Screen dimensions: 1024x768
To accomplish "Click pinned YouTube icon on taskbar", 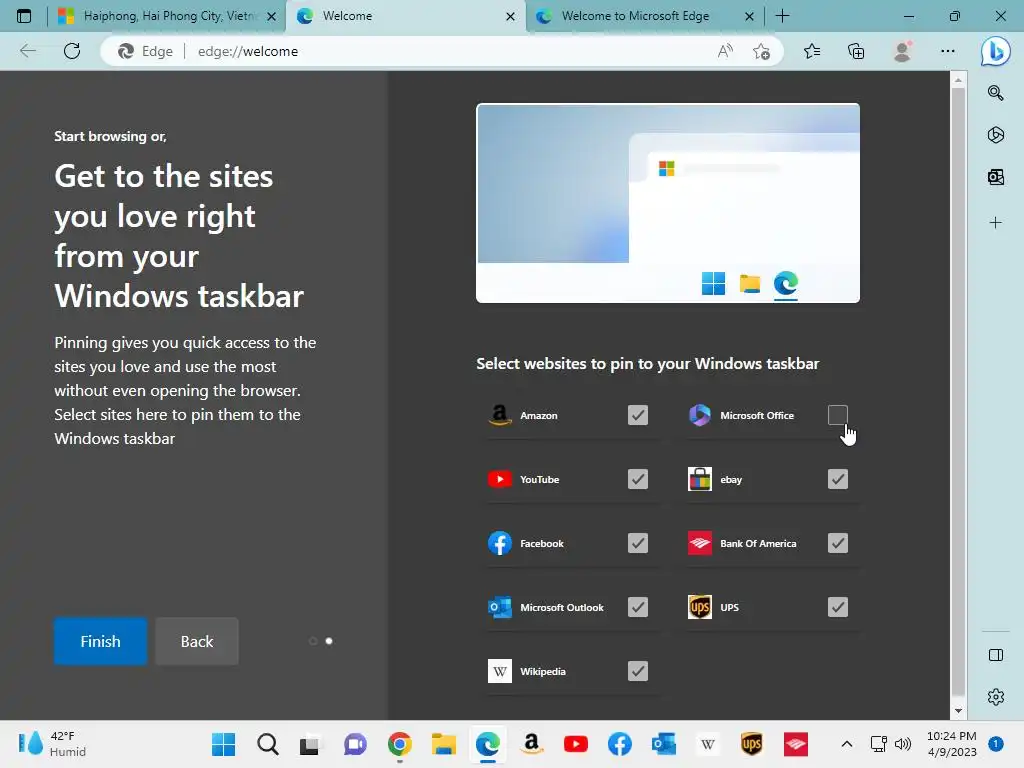I will (x=576, y=744).
